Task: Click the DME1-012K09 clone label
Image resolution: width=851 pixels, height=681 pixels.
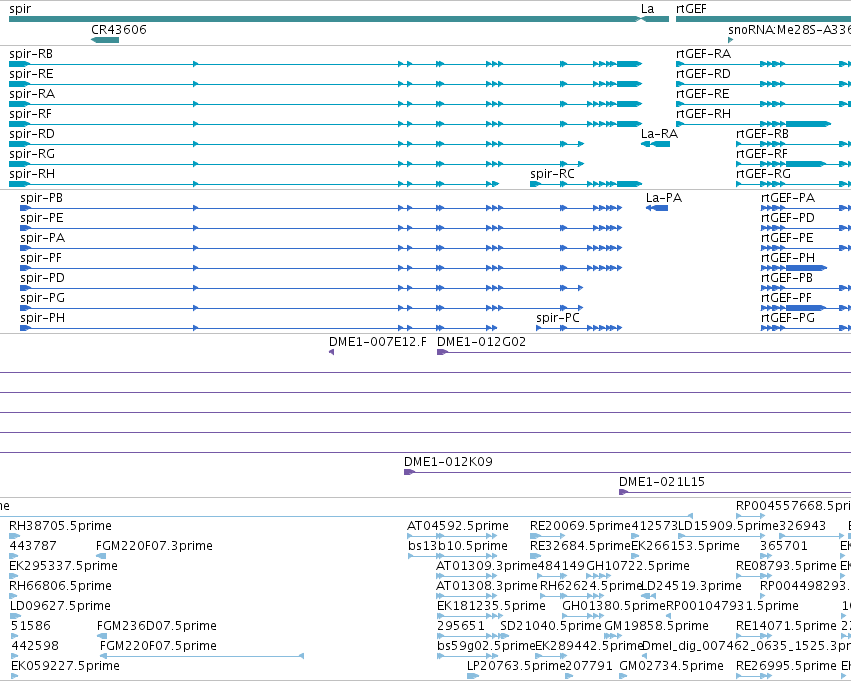Action: pyautogui.click(x=448, y=462)
